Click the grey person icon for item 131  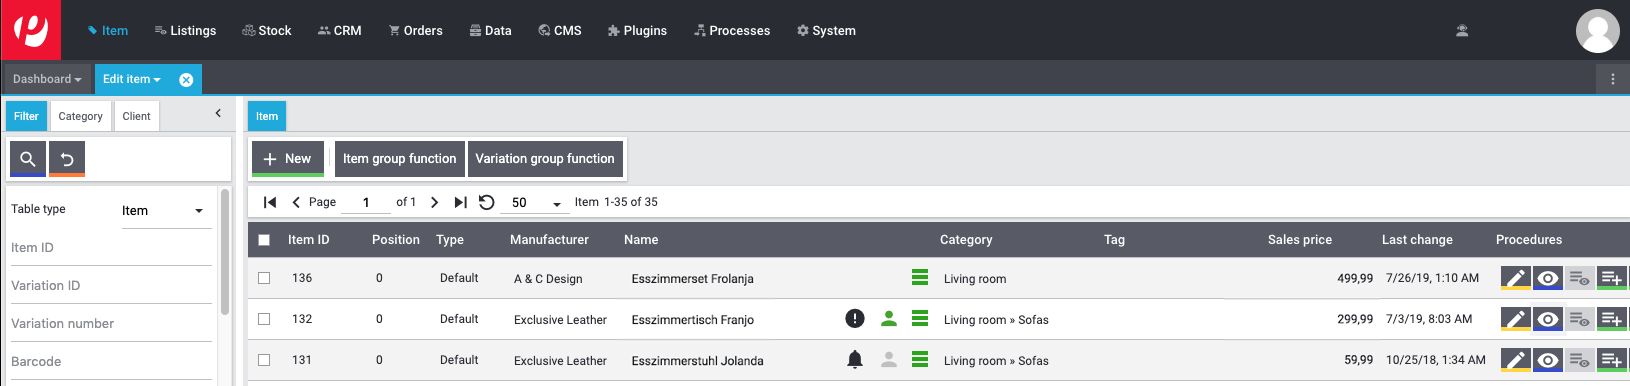[x=888, y=360]
